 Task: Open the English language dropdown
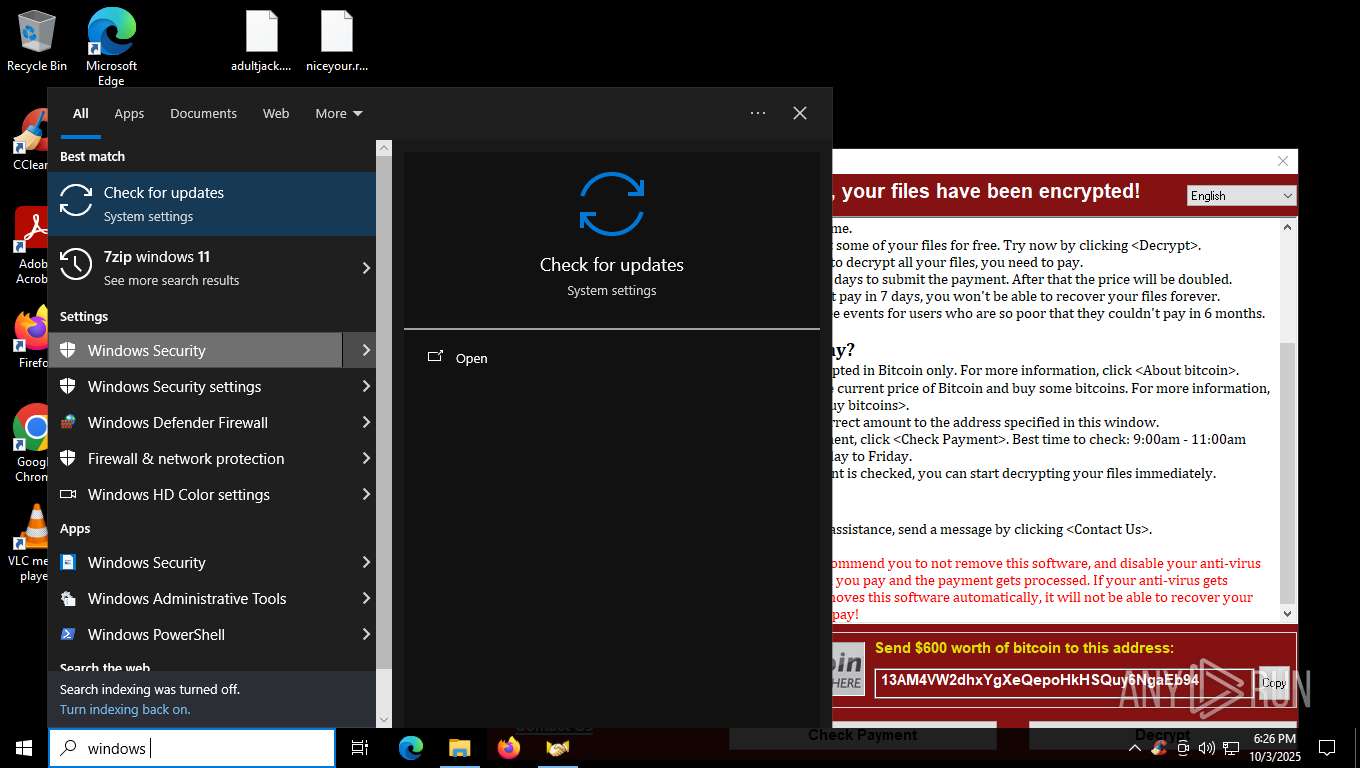click(1241, 196)
